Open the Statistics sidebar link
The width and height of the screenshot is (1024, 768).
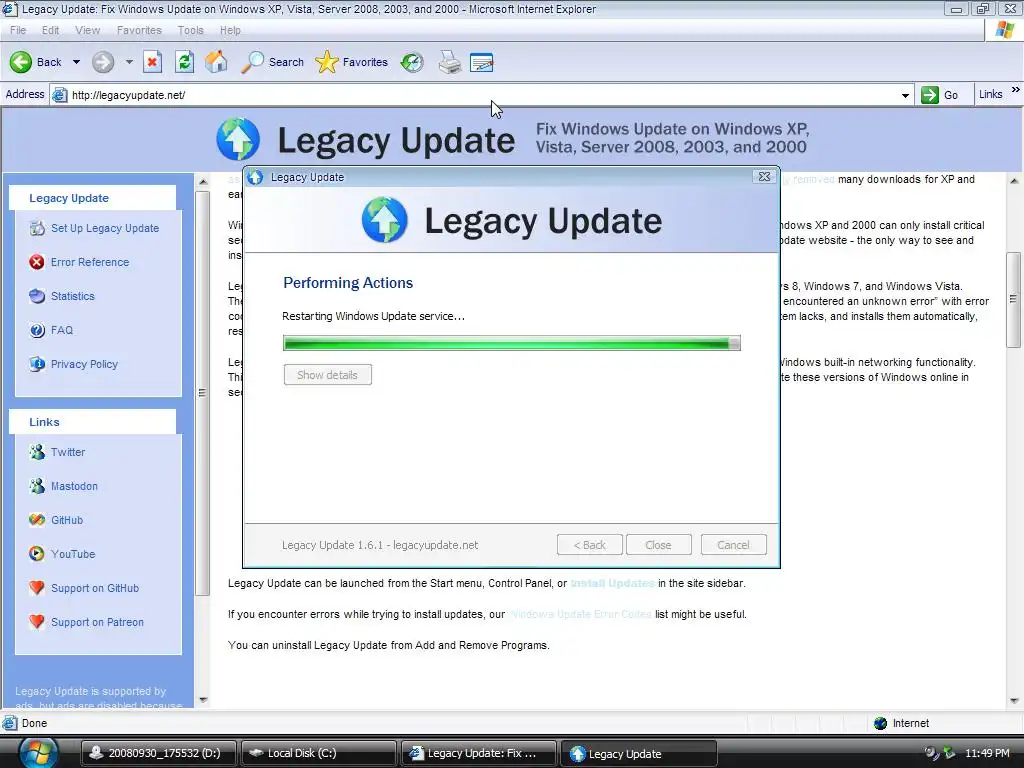pyautogui.click(x=72, y=296)
